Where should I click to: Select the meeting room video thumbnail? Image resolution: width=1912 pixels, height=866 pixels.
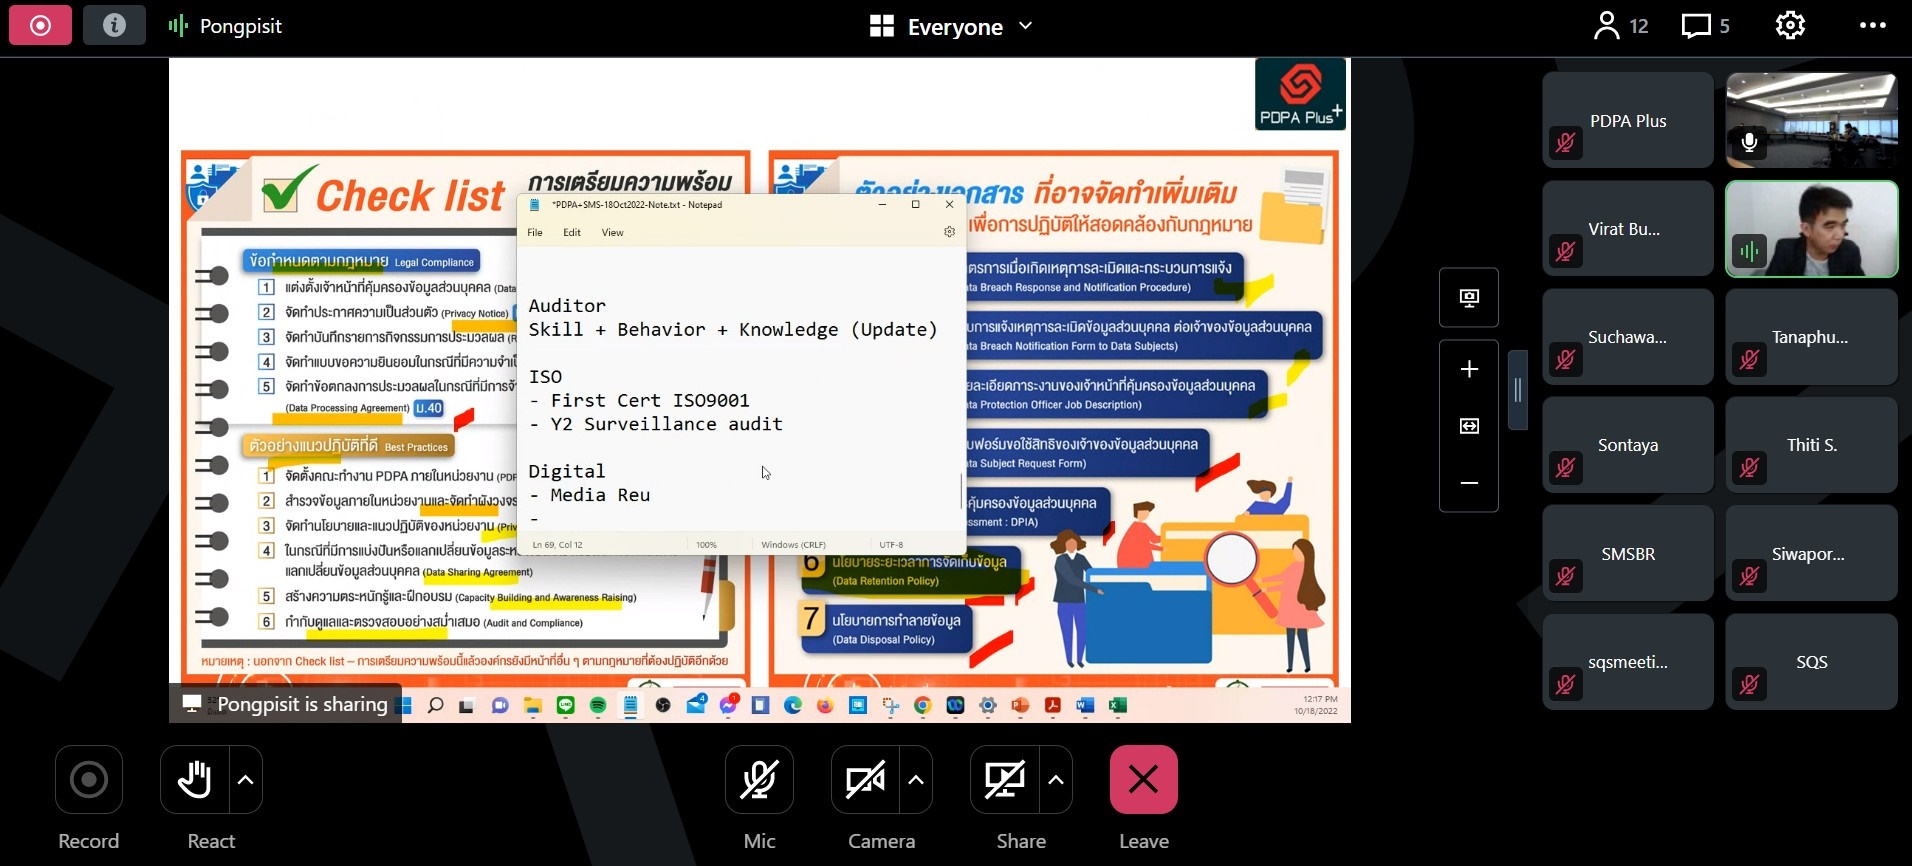1812,120
